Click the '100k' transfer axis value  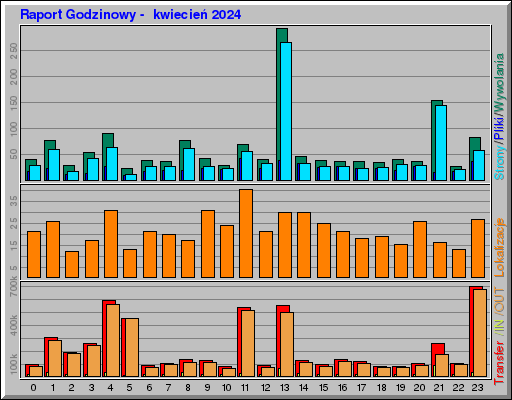[14, 364]
